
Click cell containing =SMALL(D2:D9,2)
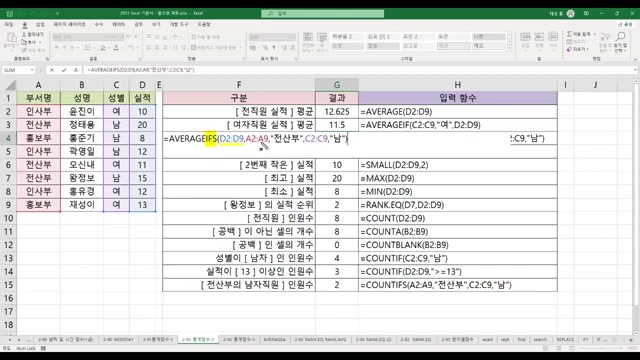(458, 165)
